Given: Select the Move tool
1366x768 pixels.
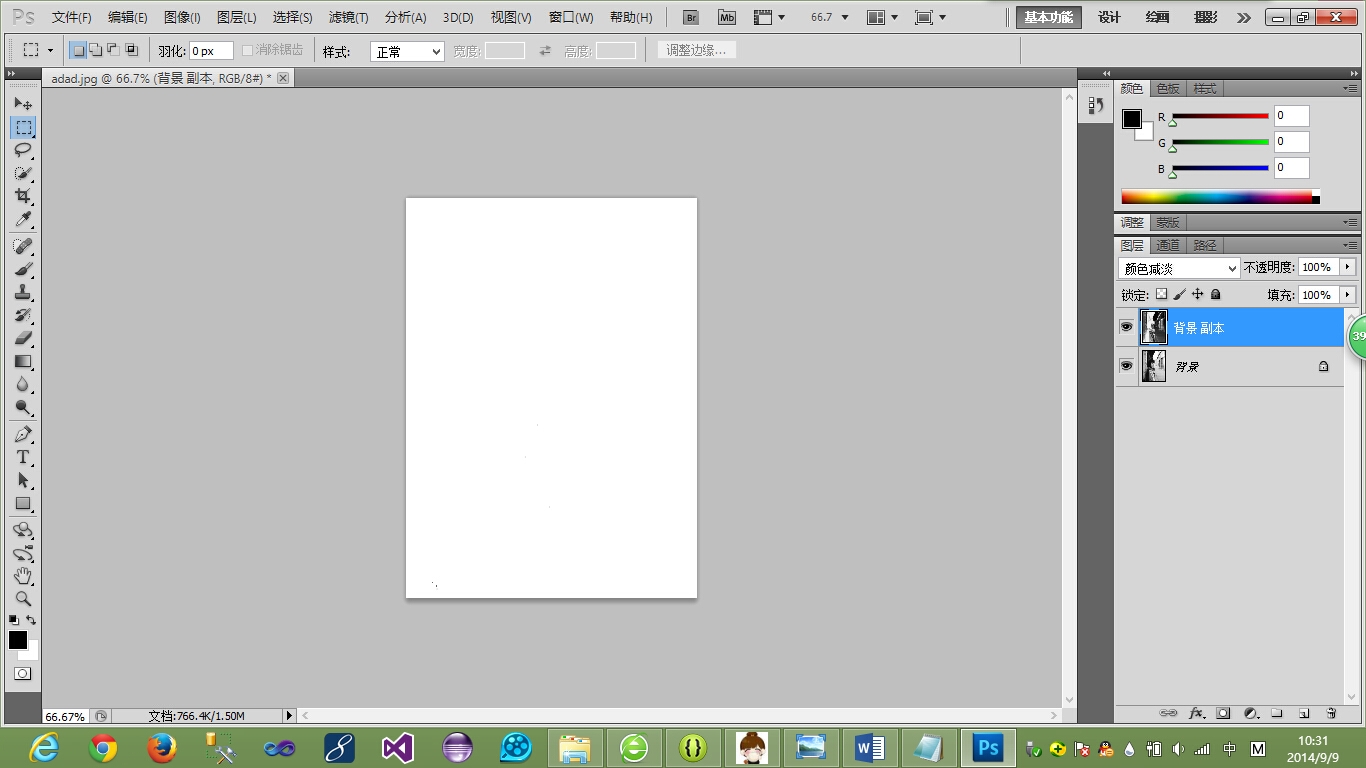Looking at the screenshot, I should click(x=23, y=104).
